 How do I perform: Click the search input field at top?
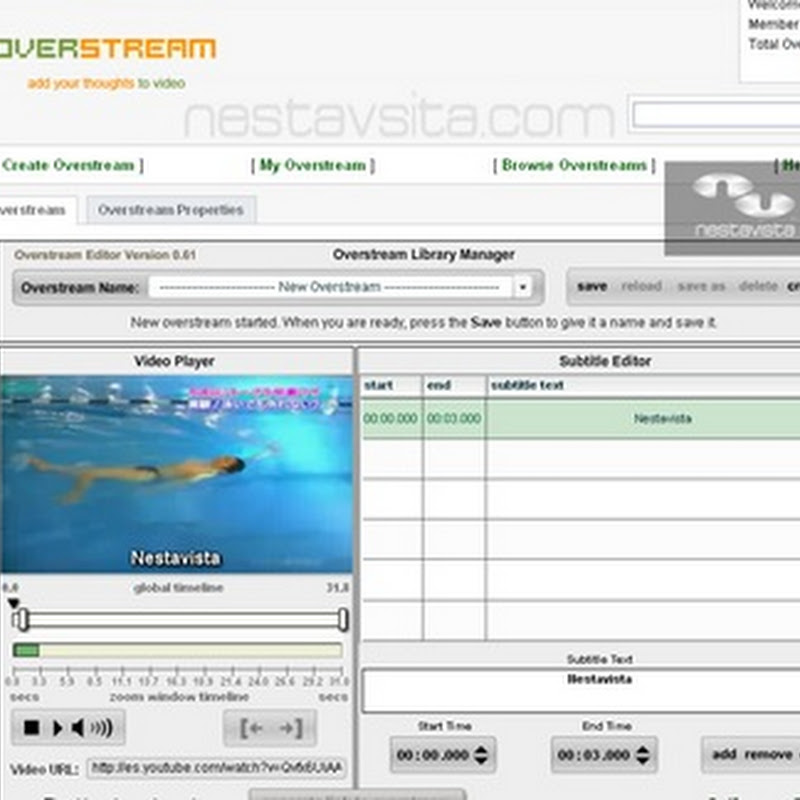coord(716,115)
